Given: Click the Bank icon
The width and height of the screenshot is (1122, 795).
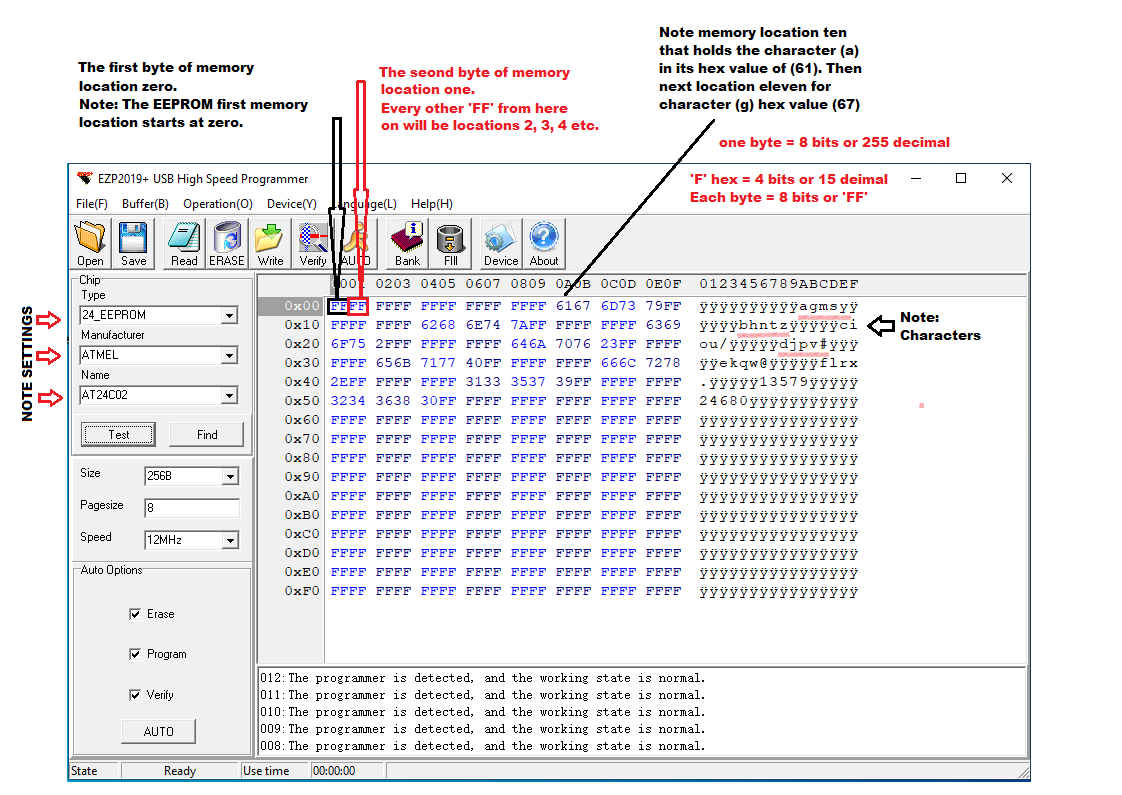Looking at the screenshot, I should (x=406, y=242).
